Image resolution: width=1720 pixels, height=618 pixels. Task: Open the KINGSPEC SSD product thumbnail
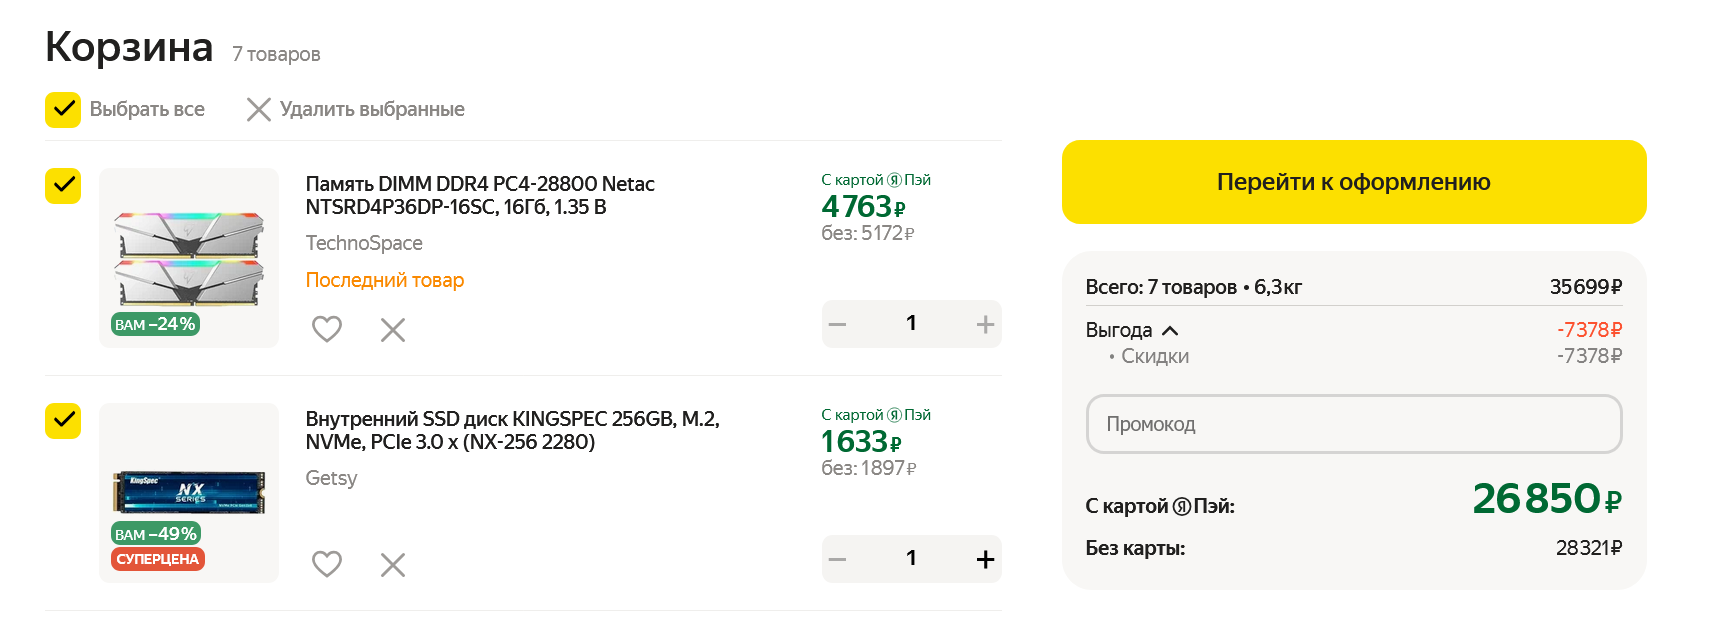pyautogui.click(x=189, y=492)
